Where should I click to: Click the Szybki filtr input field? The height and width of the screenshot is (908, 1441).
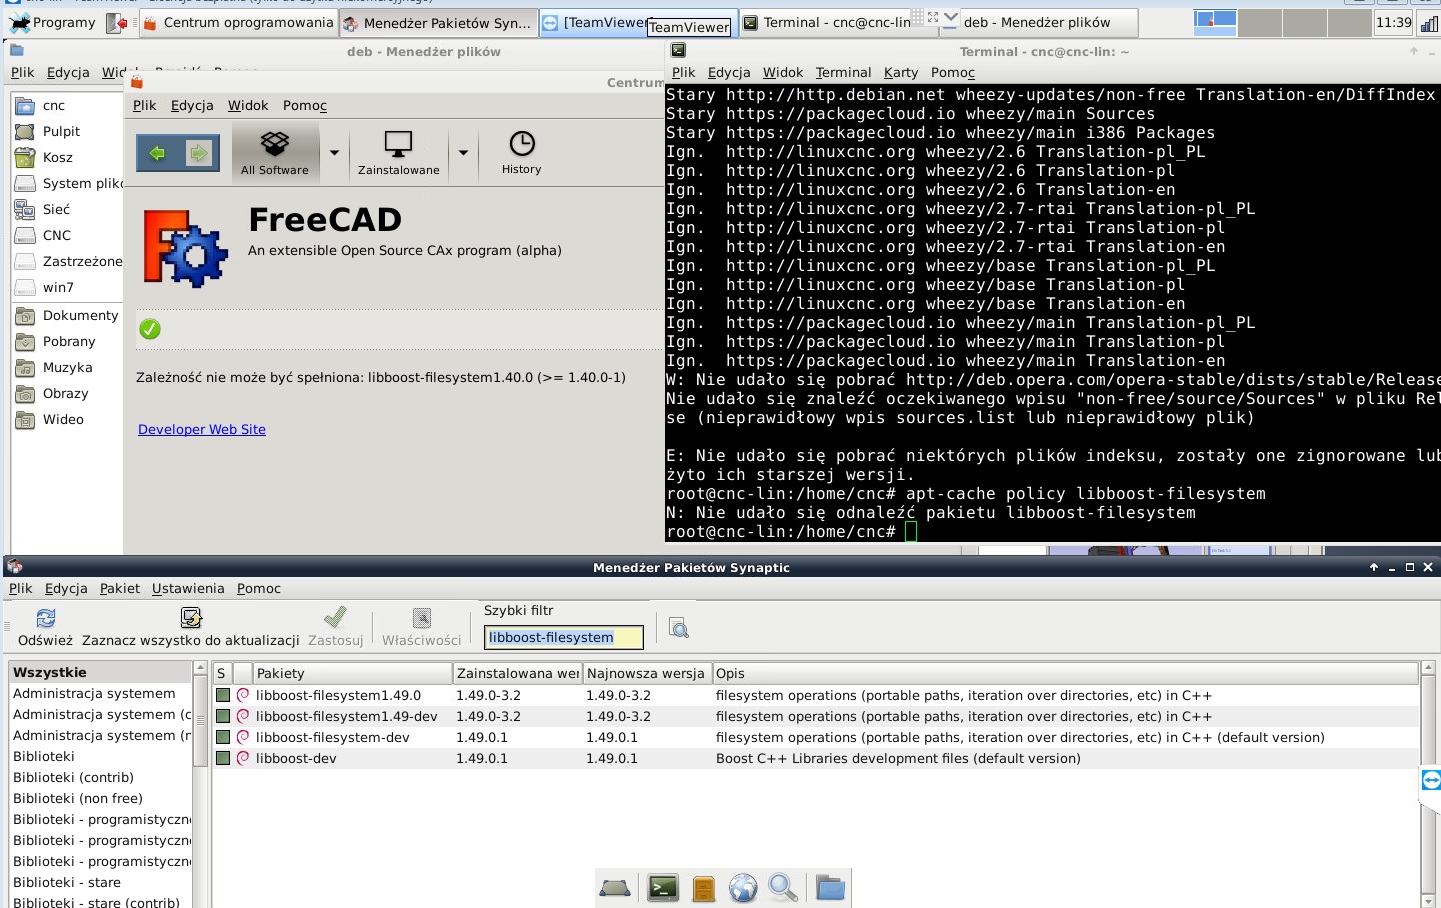[x=563, y=637]
